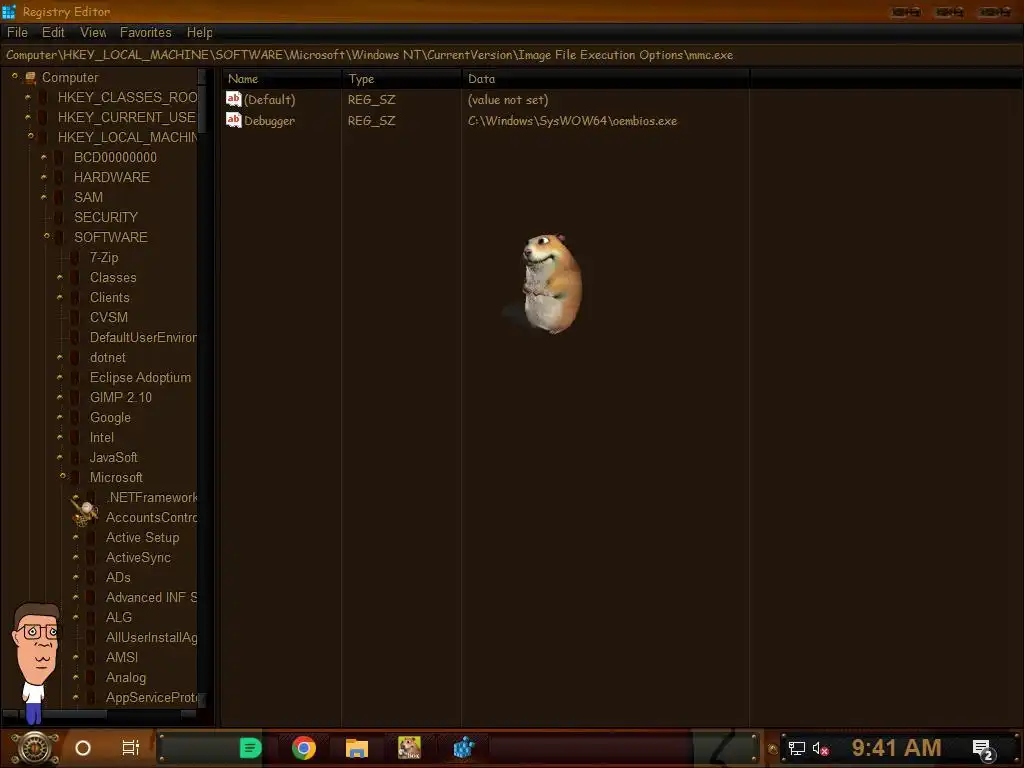Screen dimensions: 1024x768
Task: Expand the Google key
Action: 59,417
